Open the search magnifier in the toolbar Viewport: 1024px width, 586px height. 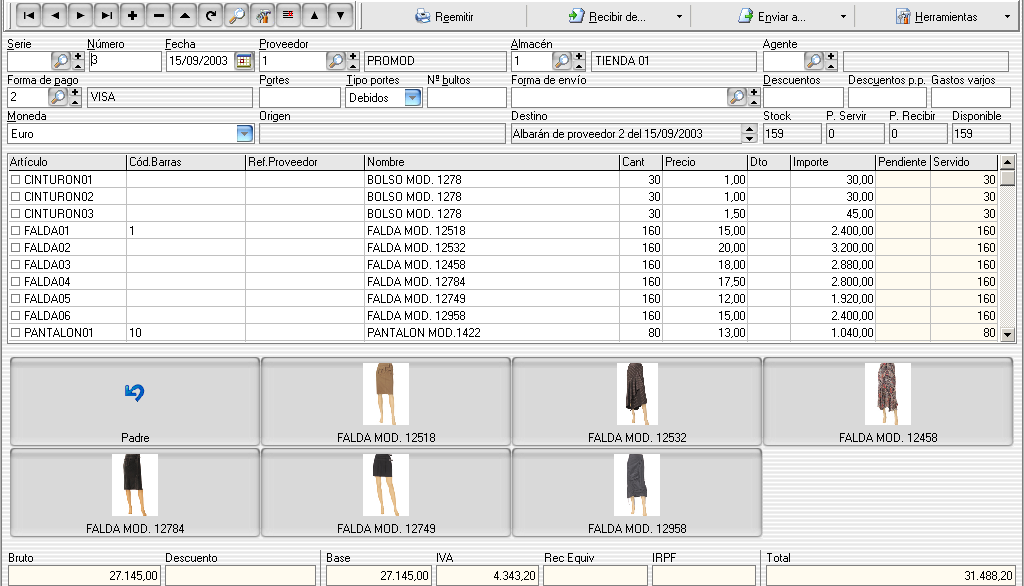237,16
